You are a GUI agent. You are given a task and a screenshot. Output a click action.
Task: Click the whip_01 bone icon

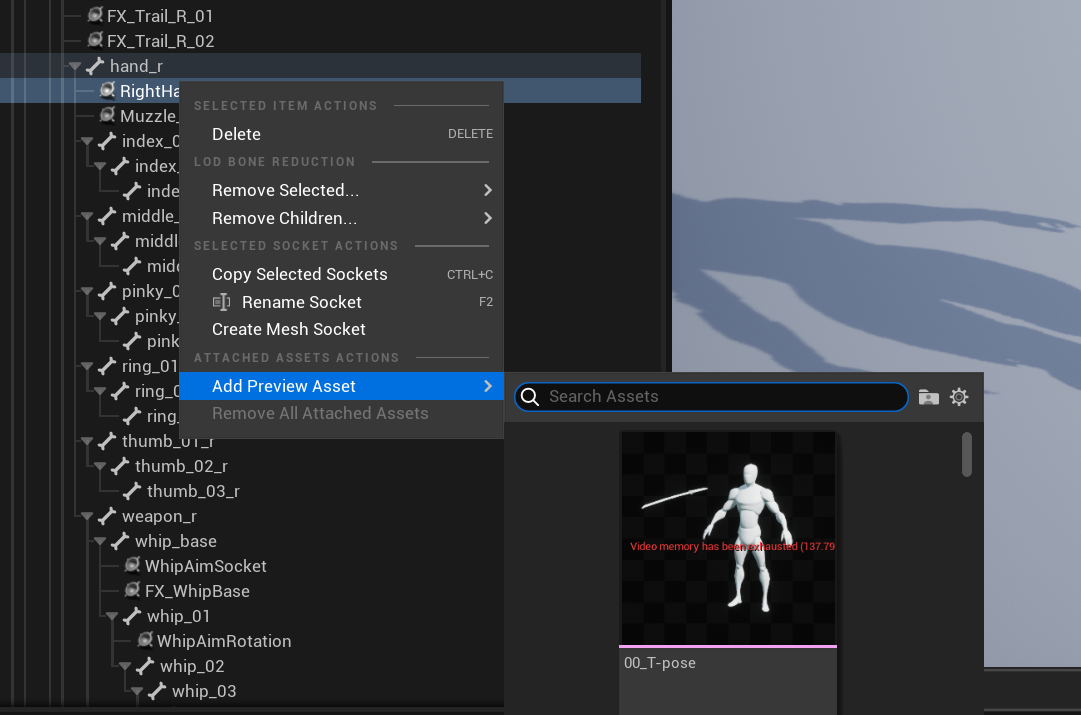click(132, 616)
